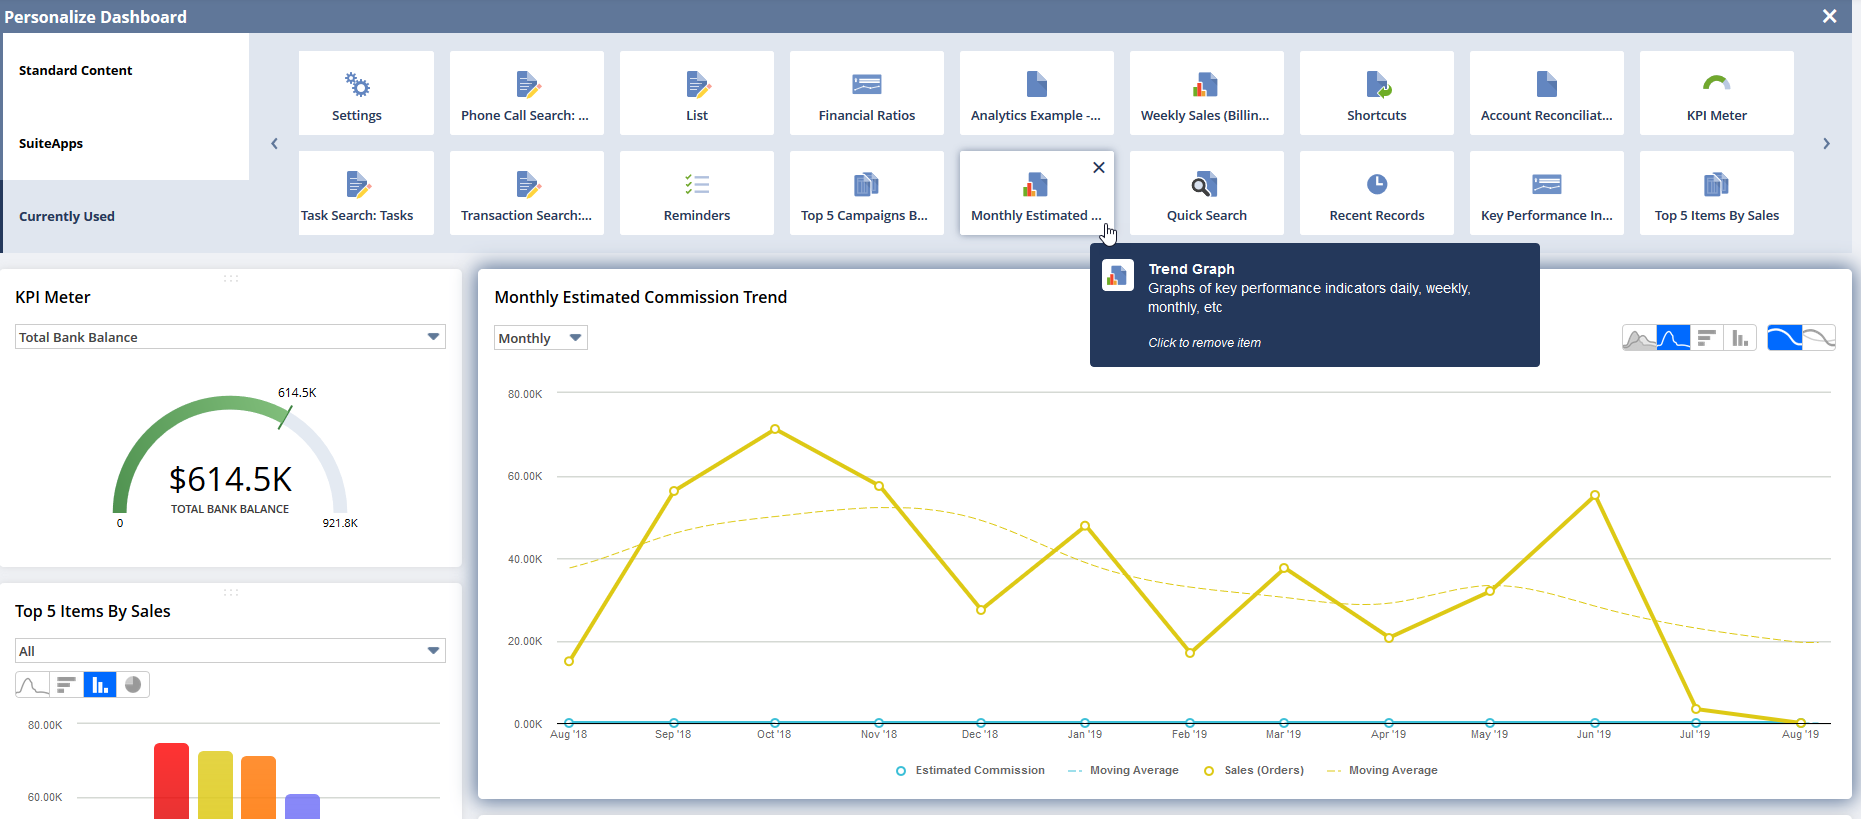
Task: Click the Jun '19 sales data point
Action: (x=1595, y=495)
